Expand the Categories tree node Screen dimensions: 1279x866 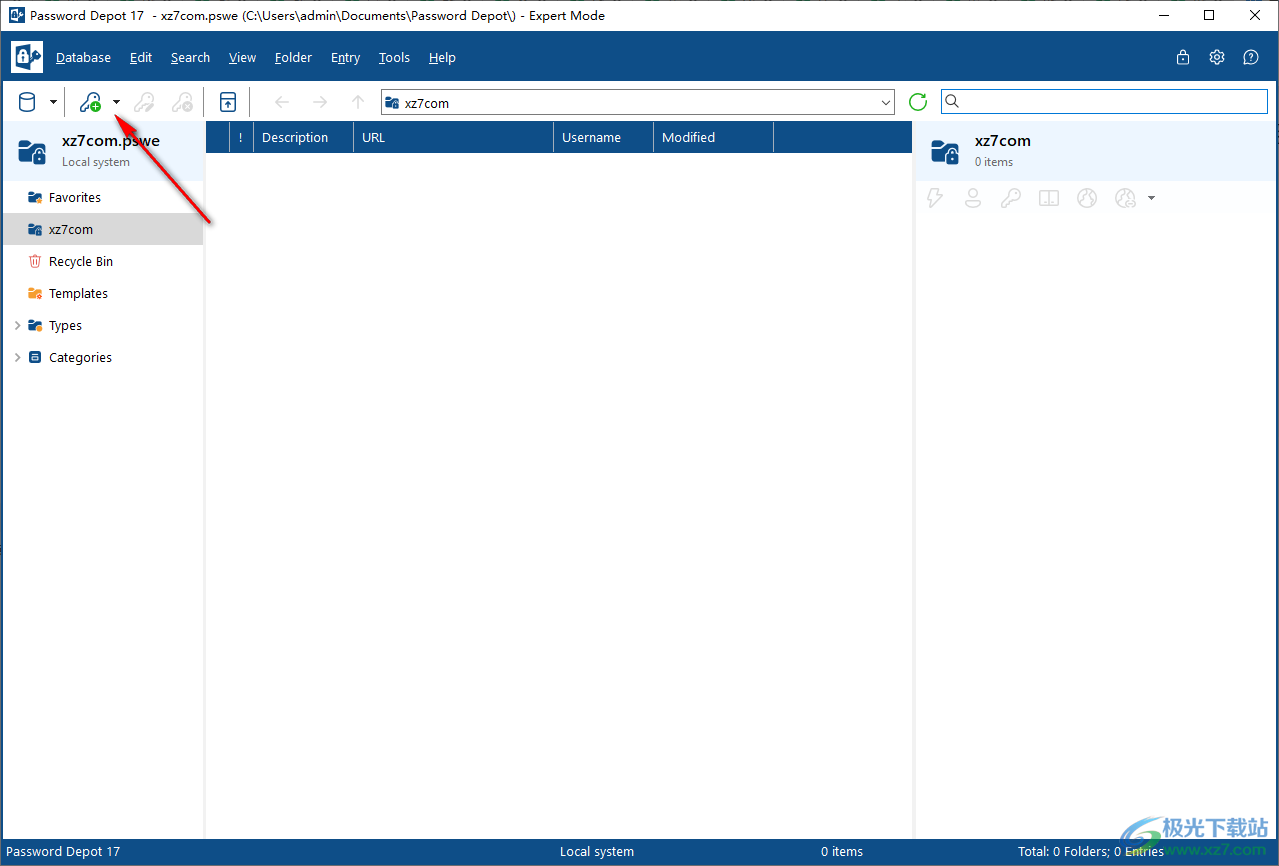coord(17,357)
